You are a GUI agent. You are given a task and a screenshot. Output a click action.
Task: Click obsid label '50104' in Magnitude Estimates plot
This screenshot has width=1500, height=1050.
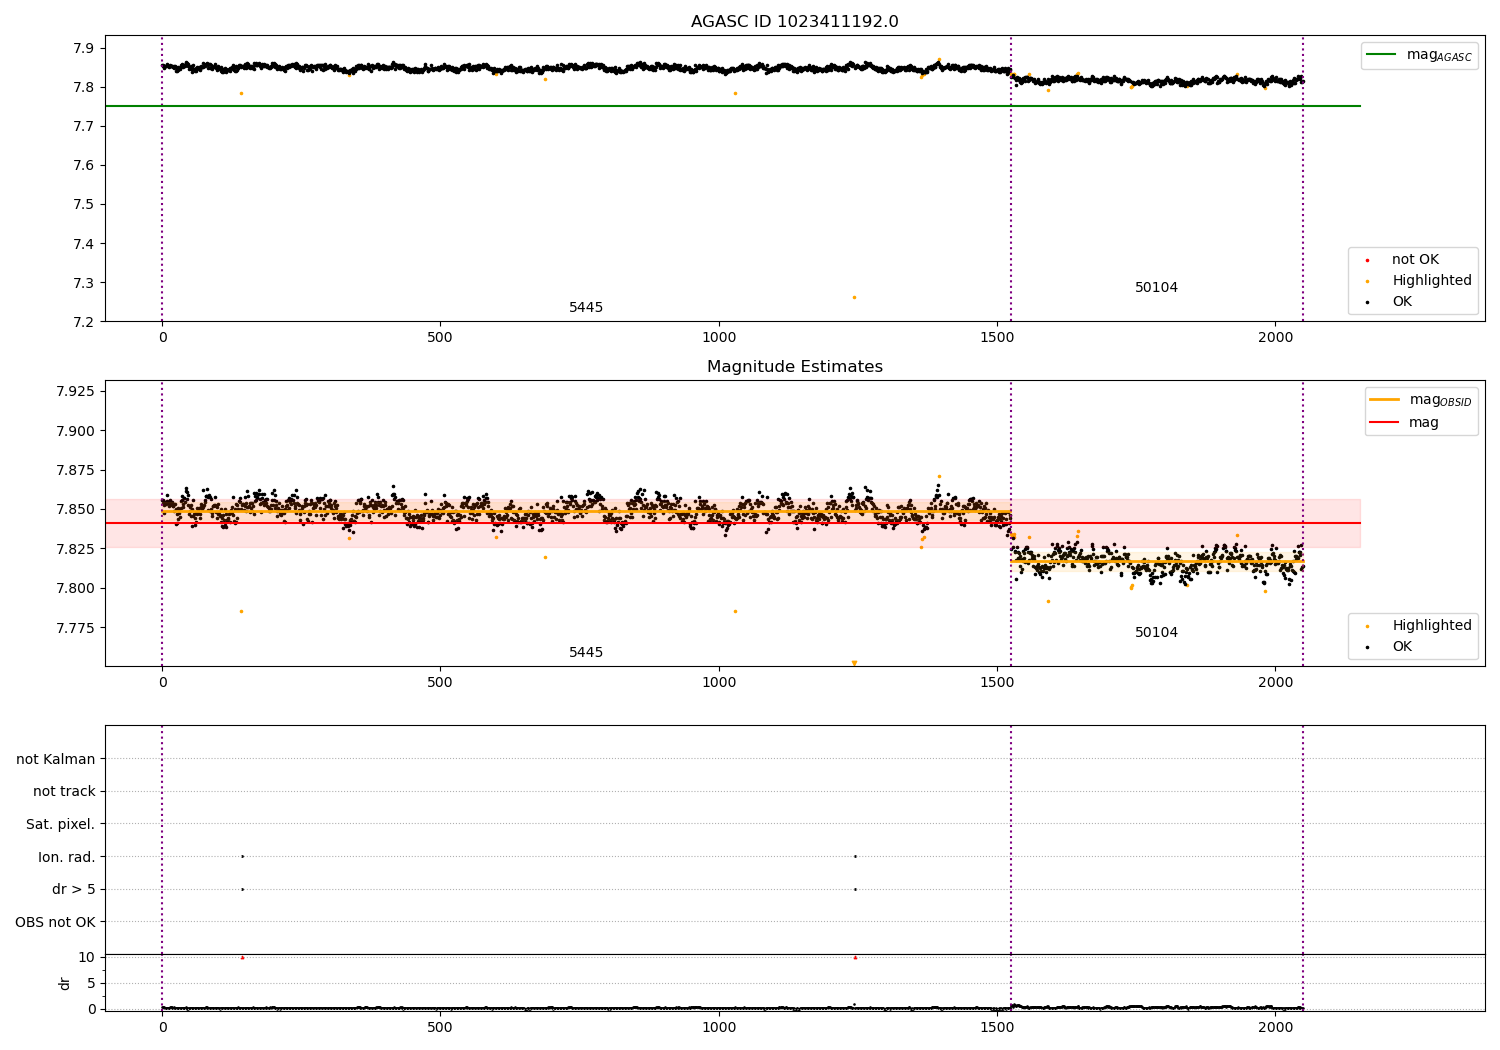1156,633
